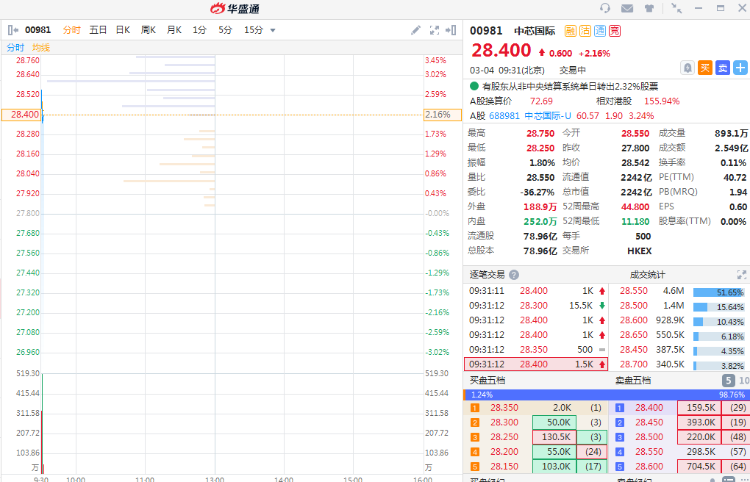Image resolution: width=750 pixels, height=482 pixels.
Task: Add stock to watchlist plus icon
Action: (x=740, y=68)
